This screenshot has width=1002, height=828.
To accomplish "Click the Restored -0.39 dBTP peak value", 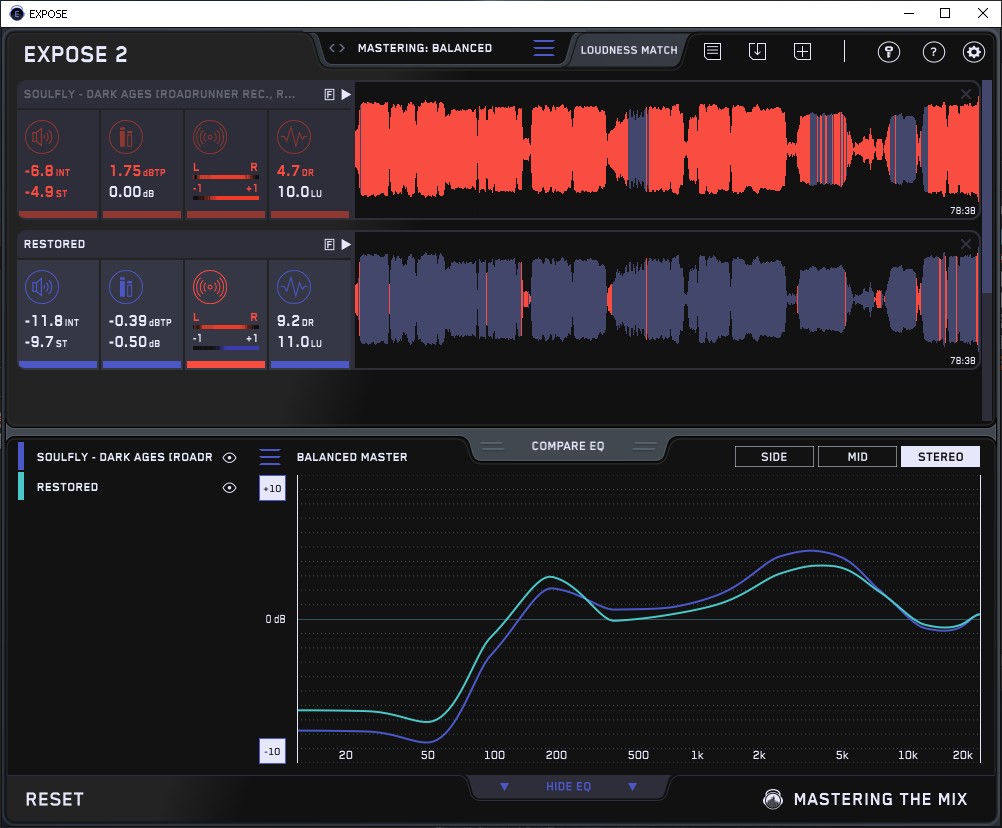I will pyautogui.click(x=140, y=321).
